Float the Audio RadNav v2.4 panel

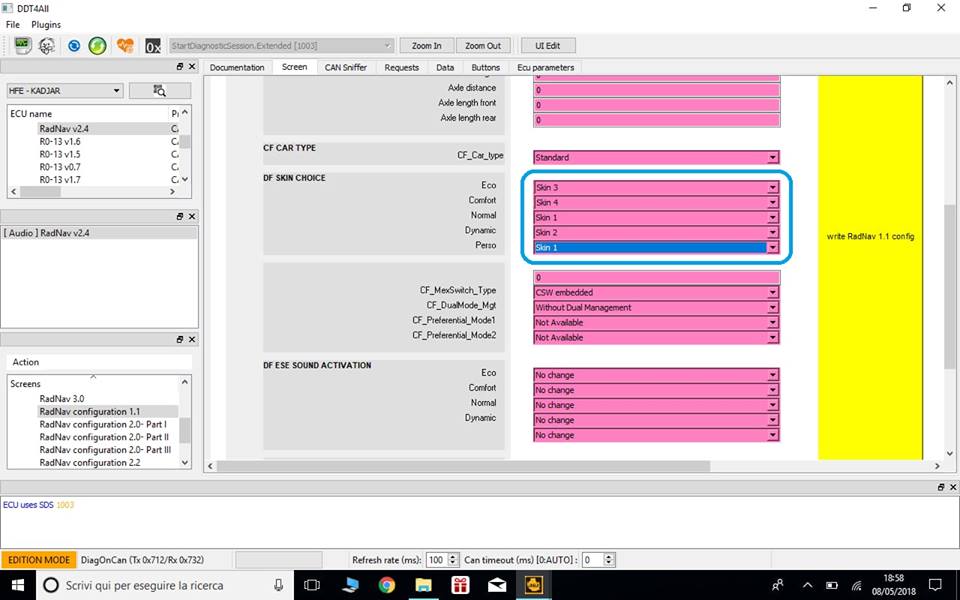[180, 216]
